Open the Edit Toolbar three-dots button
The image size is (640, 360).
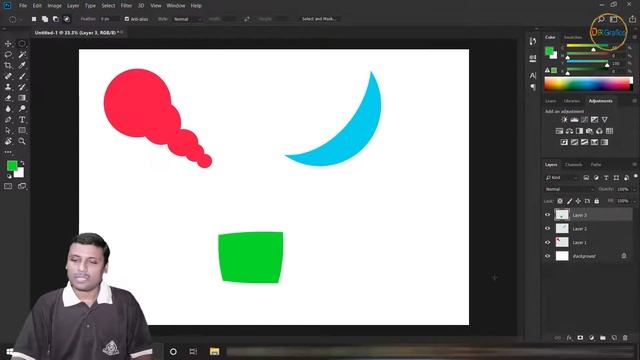click(8, 152)
